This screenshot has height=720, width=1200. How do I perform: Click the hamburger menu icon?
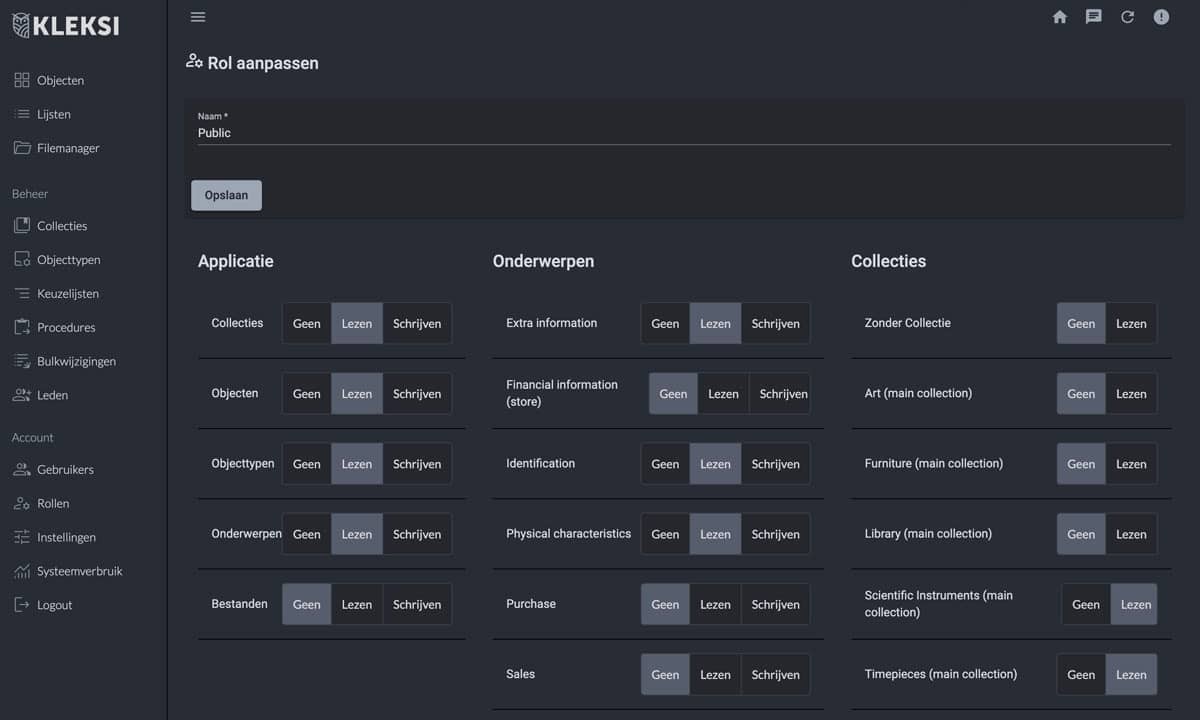coord(198,17)
